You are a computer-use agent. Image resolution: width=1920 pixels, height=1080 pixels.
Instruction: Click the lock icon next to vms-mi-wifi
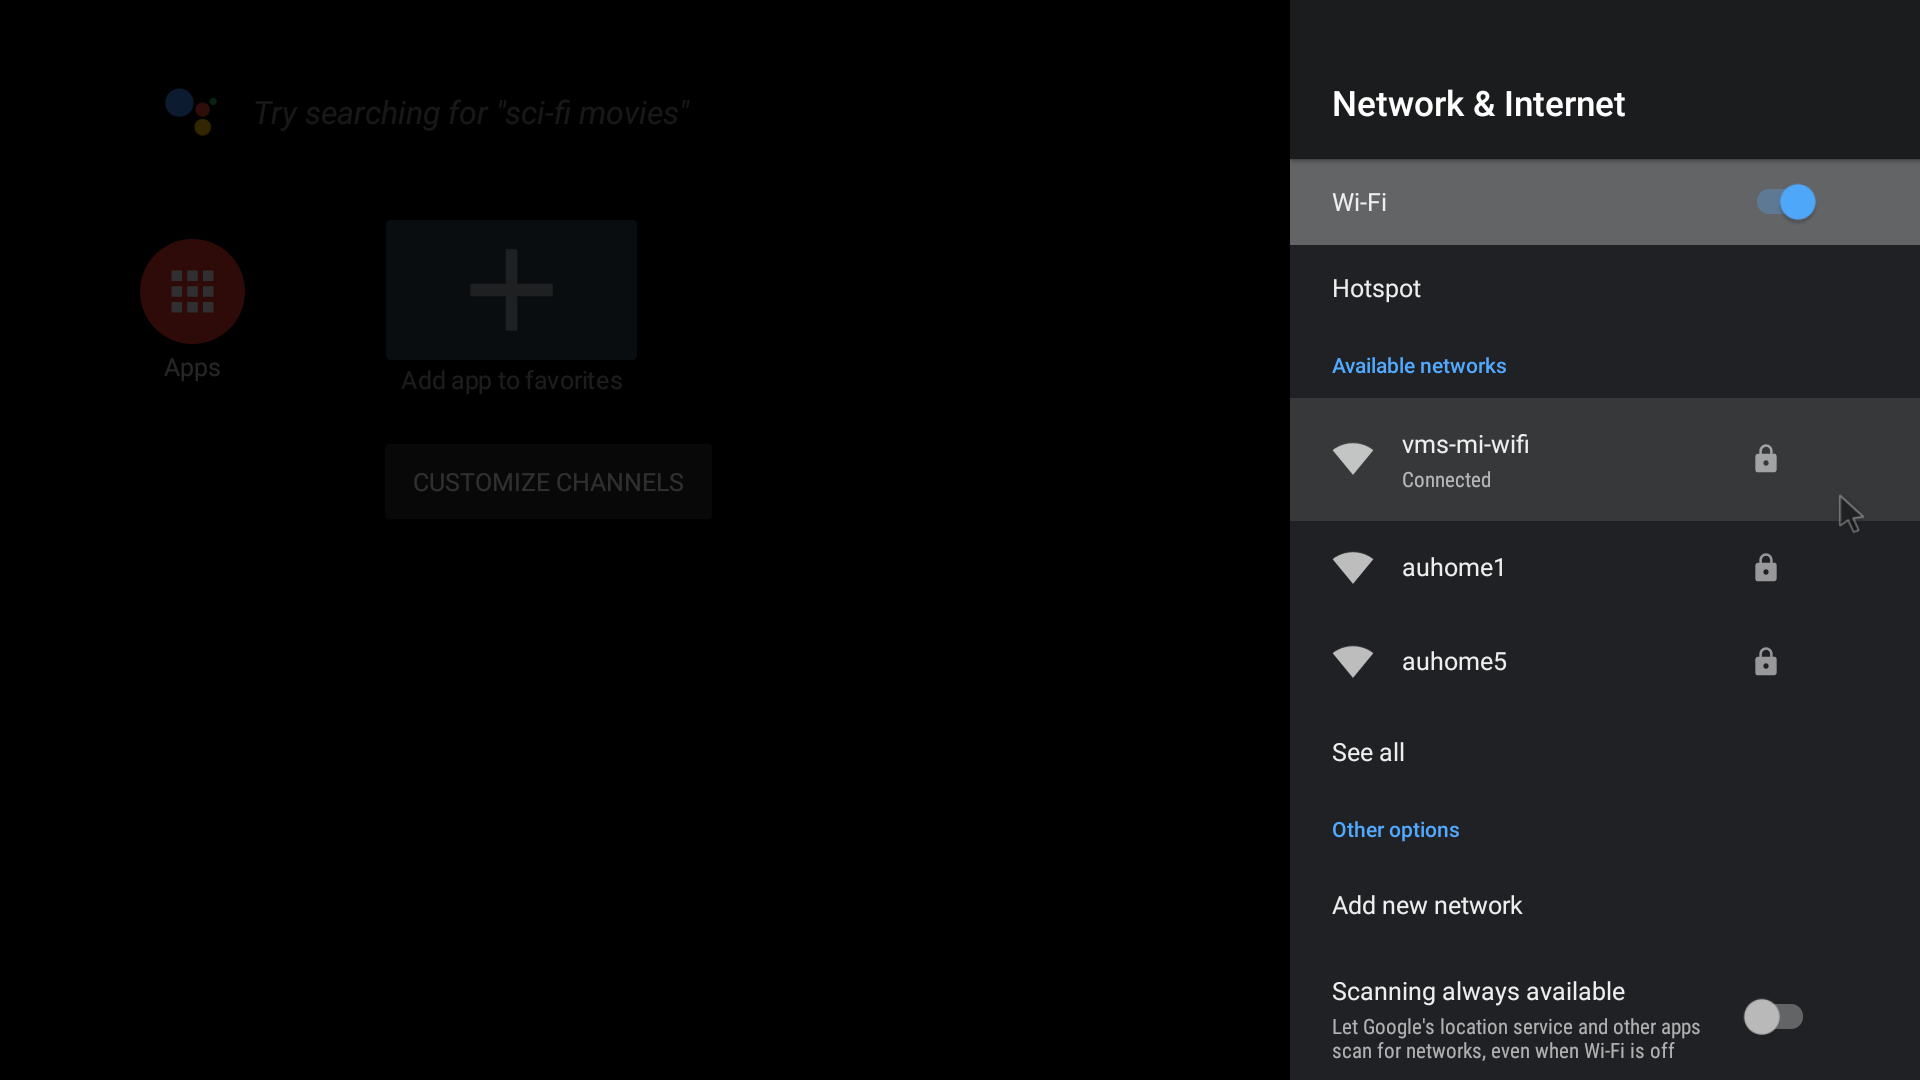pos(1765,459)
